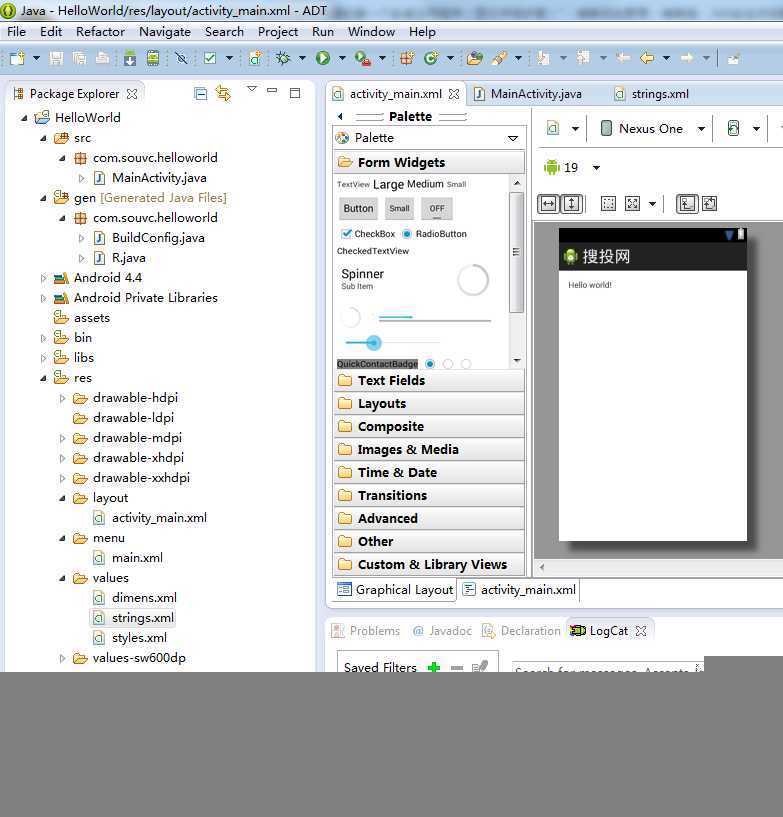Image resolution: width=783 pixels, height=817 pixels.
Task: Open the Android Virtual Device Manager icon
Action: [x=153, y=58]
